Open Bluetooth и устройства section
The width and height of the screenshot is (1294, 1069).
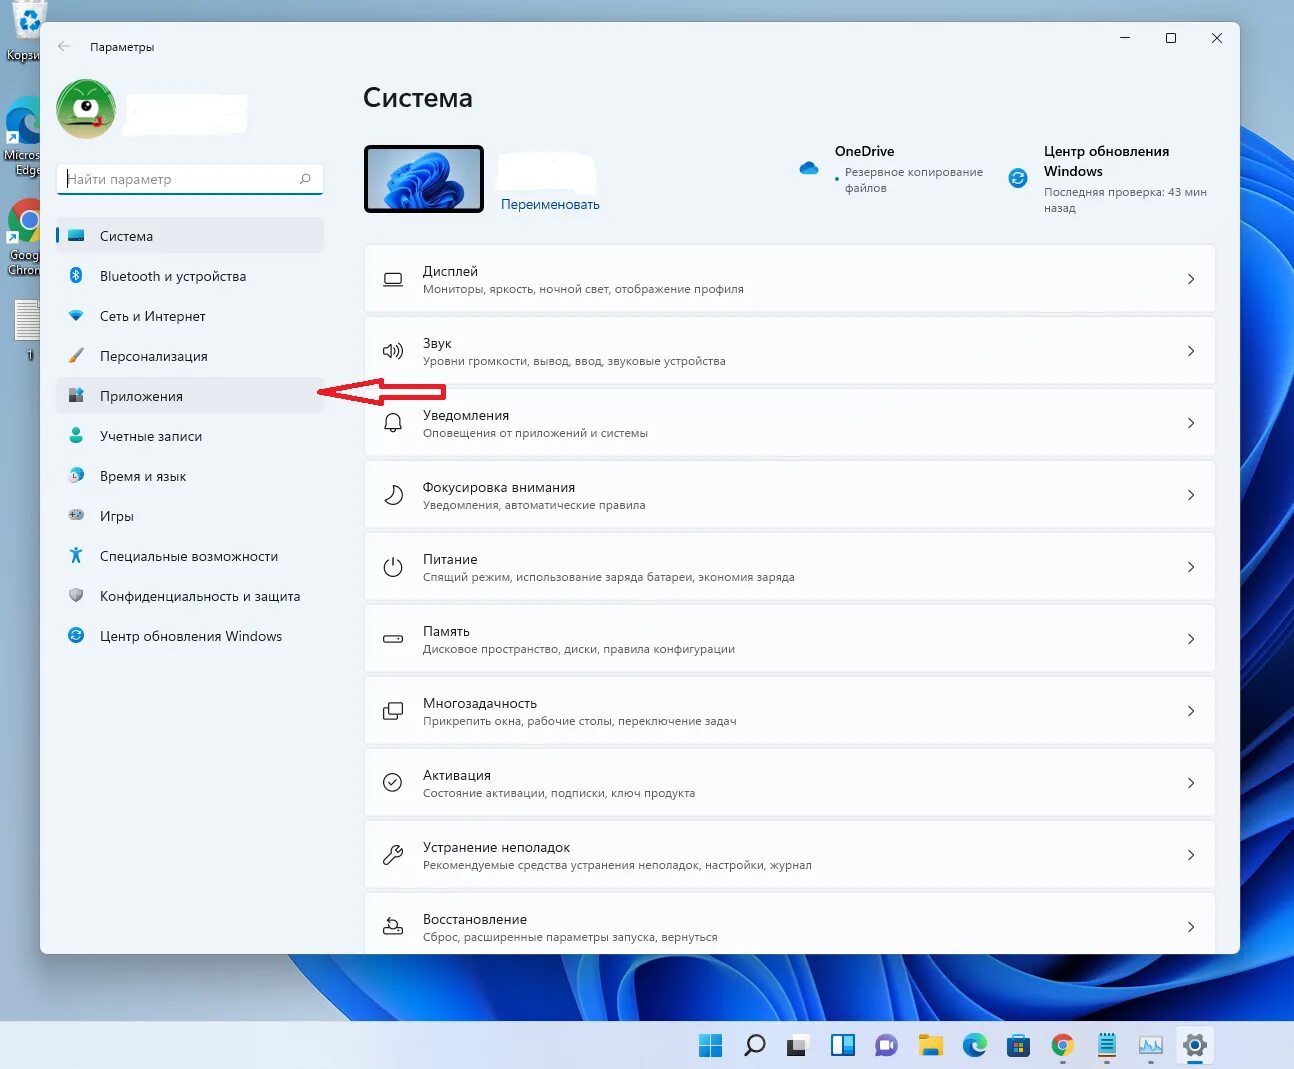(190, 276)
